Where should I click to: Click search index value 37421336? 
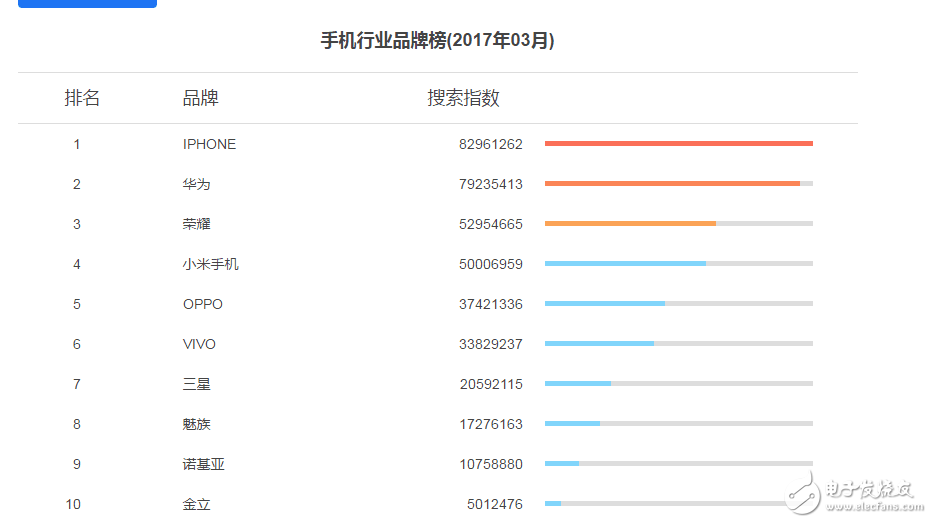click(490, 304)
